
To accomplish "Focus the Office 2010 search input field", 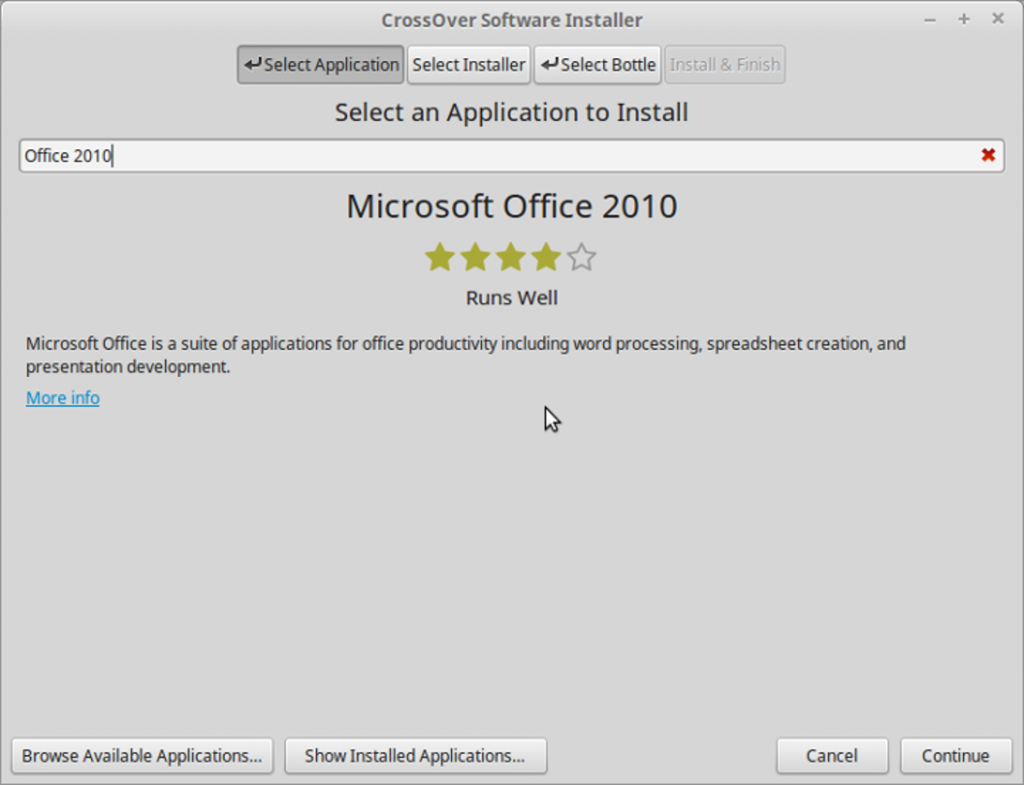I will coord(511,156).
